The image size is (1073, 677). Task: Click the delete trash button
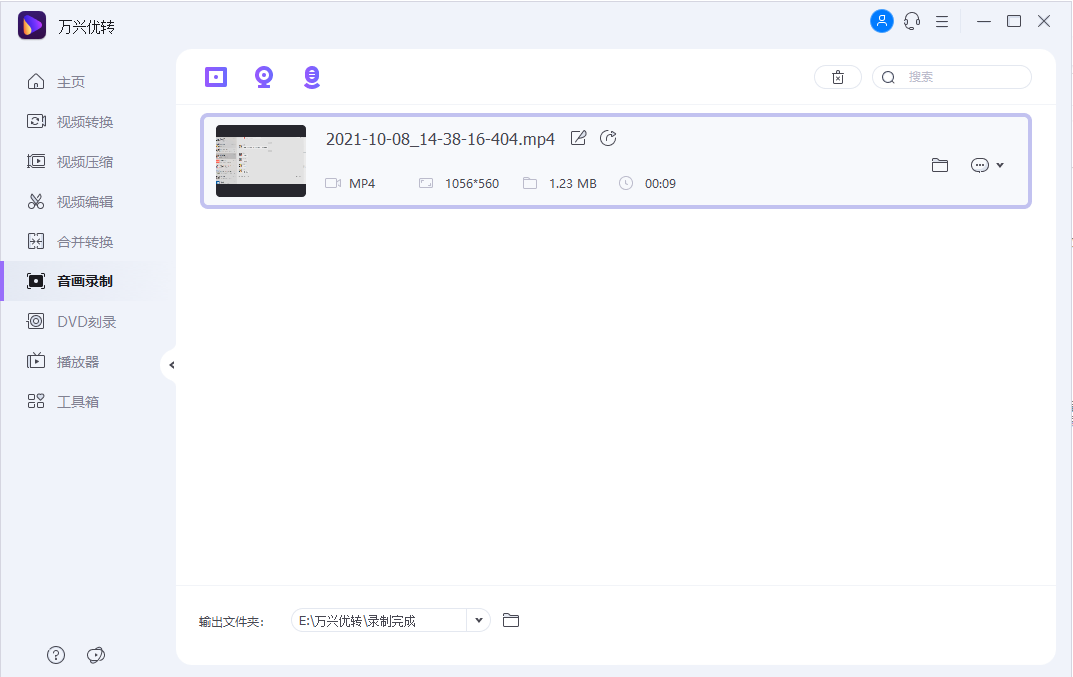(838, 77)
